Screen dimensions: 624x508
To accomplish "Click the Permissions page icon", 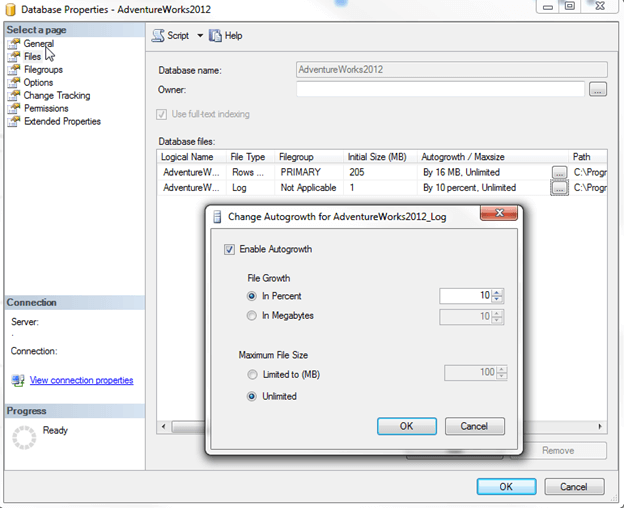I will [14, 108].
